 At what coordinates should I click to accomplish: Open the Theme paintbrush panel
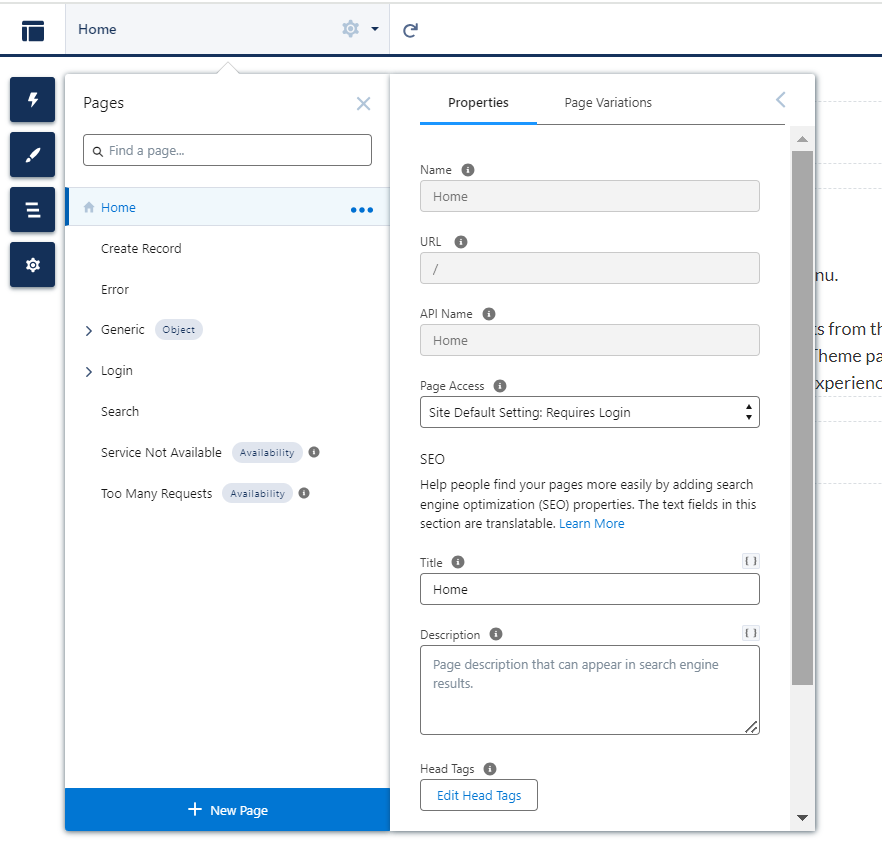click(x=32, y=155)
